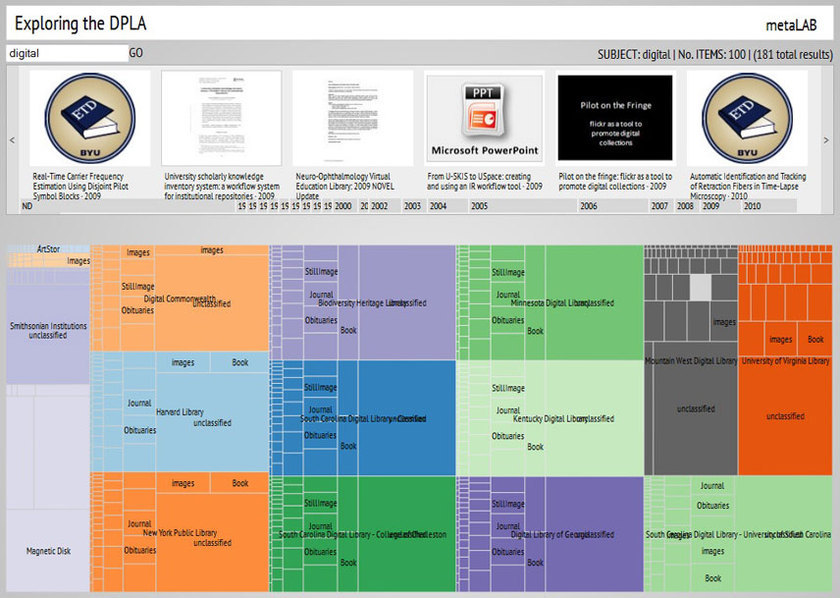Select Minnesota Digital Library unclassified block
This screenshot has width=840, height=598.
tap(594, 303)
